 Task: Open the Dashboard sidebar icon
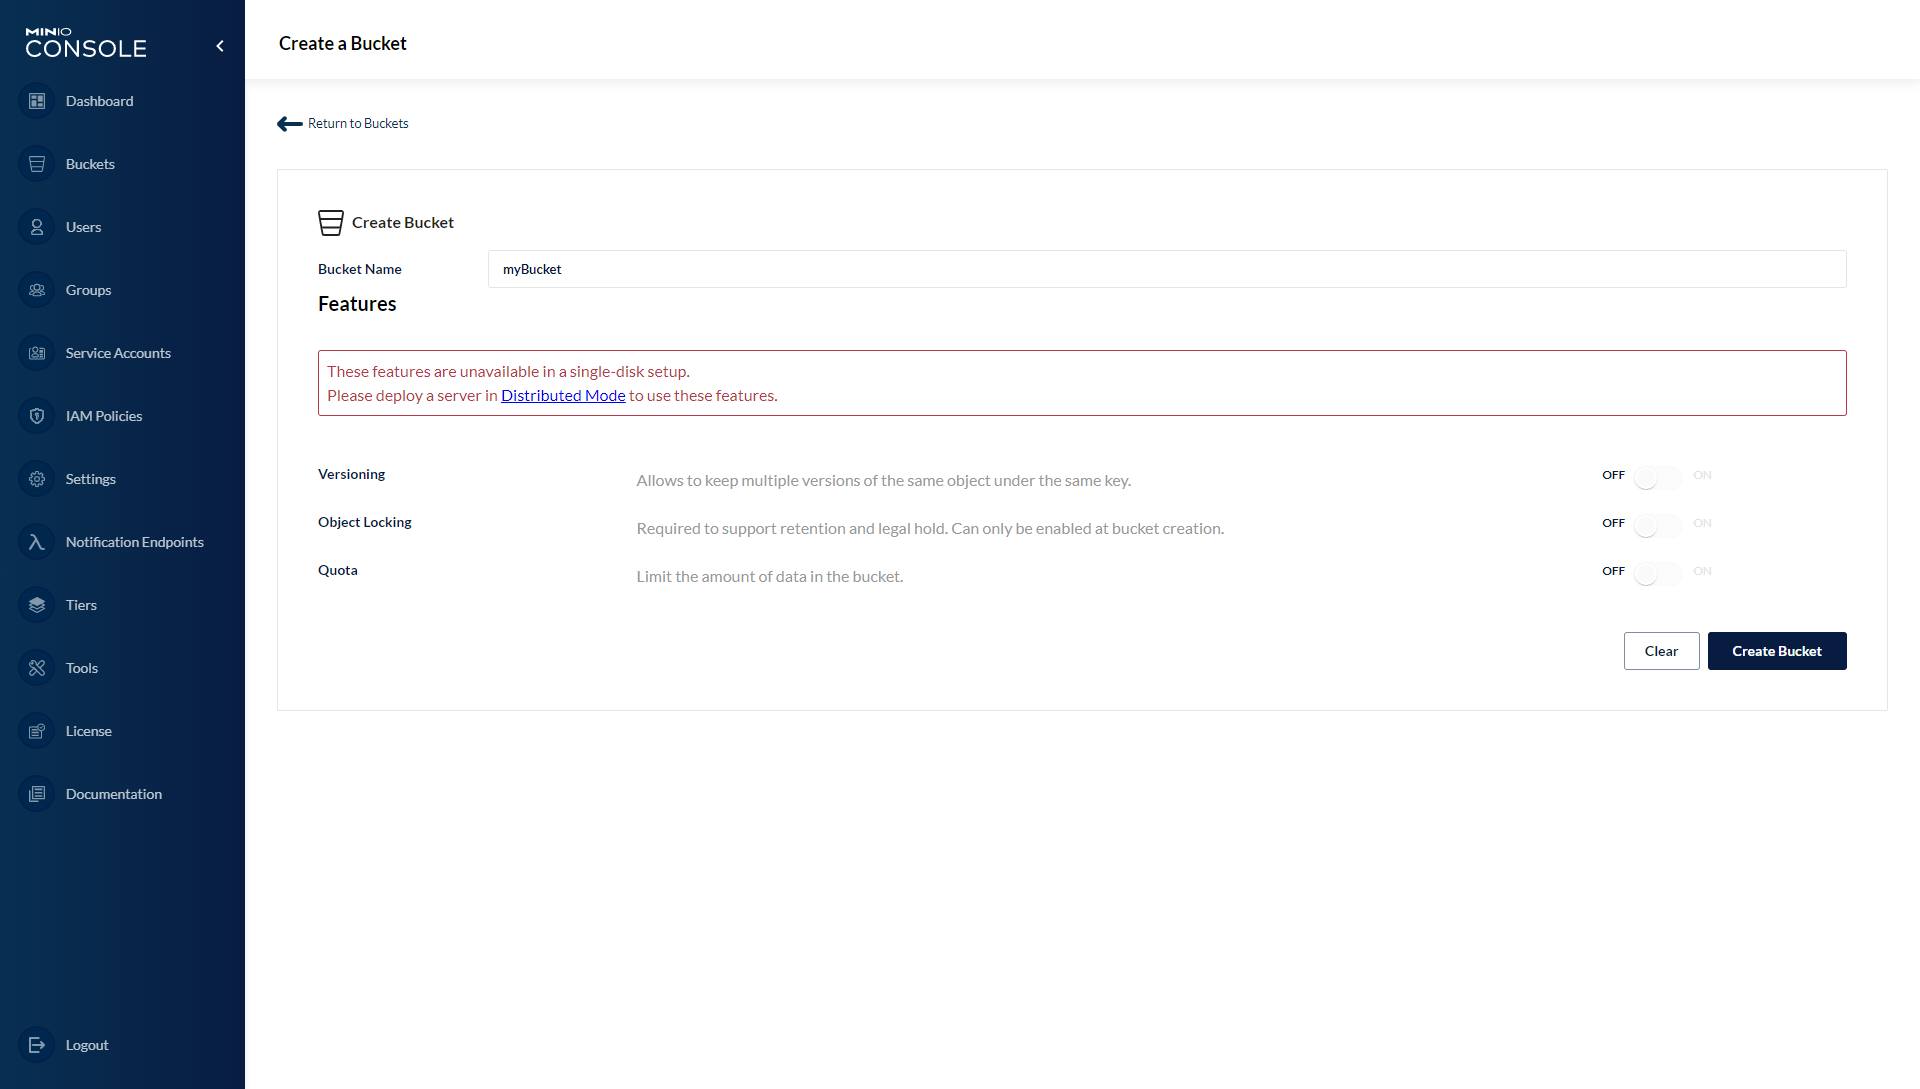click(x=37, y=101)
